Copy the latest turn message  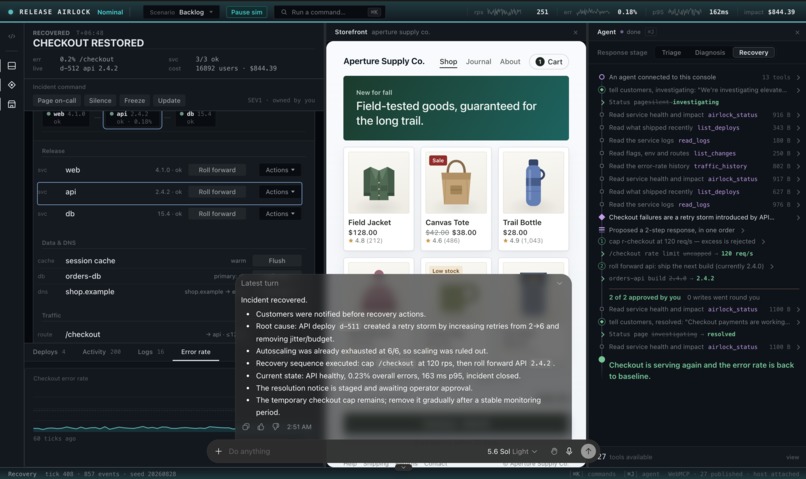click(x=246, y=427)
